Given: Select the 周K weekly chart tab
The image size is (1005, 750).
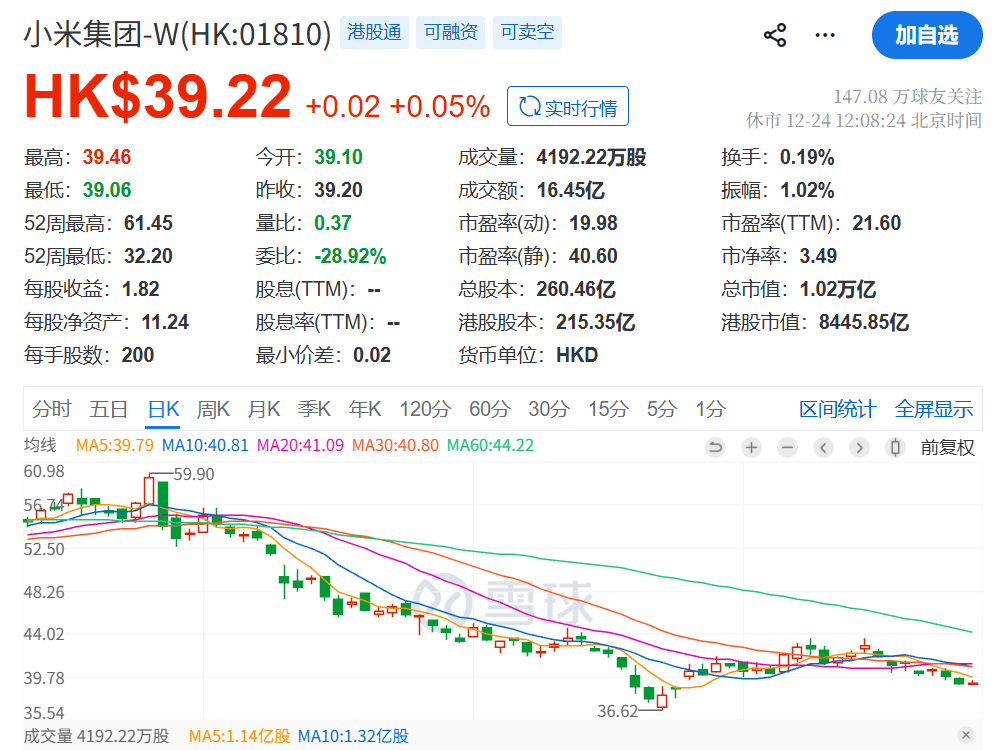Looking at the screenshot, I should coord(213,409).
